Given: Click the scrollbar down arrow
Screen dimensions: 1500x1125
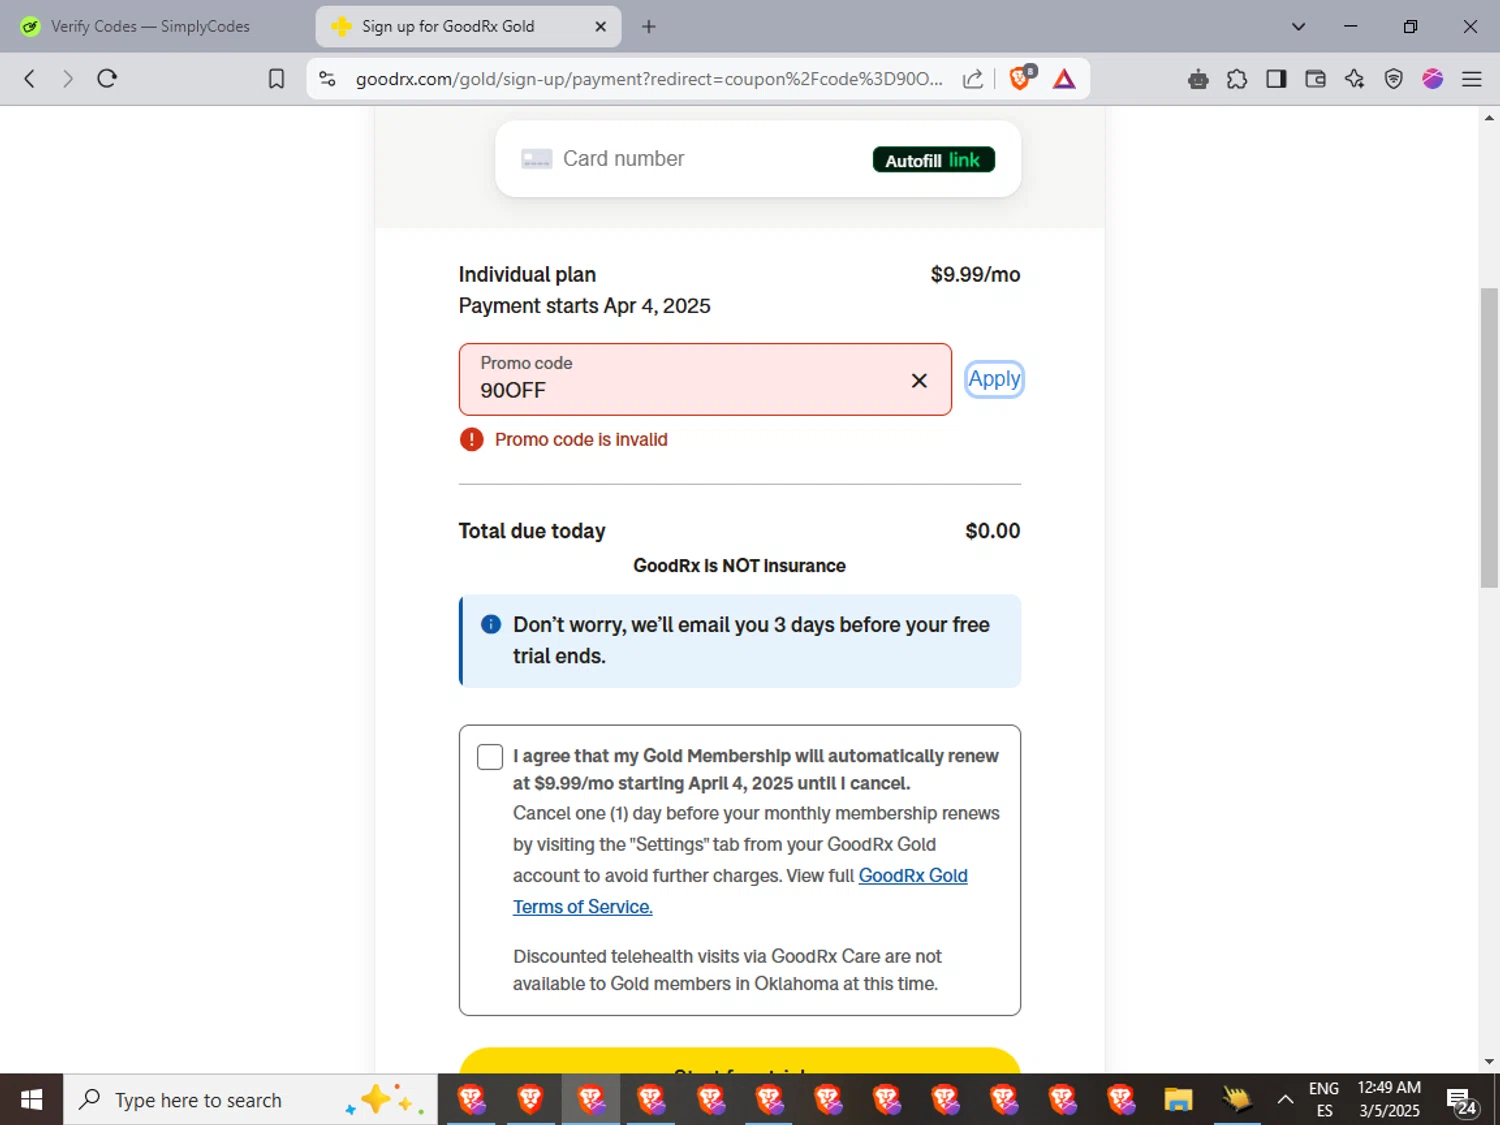Looking at the screenshot, I should 1489,1062.
